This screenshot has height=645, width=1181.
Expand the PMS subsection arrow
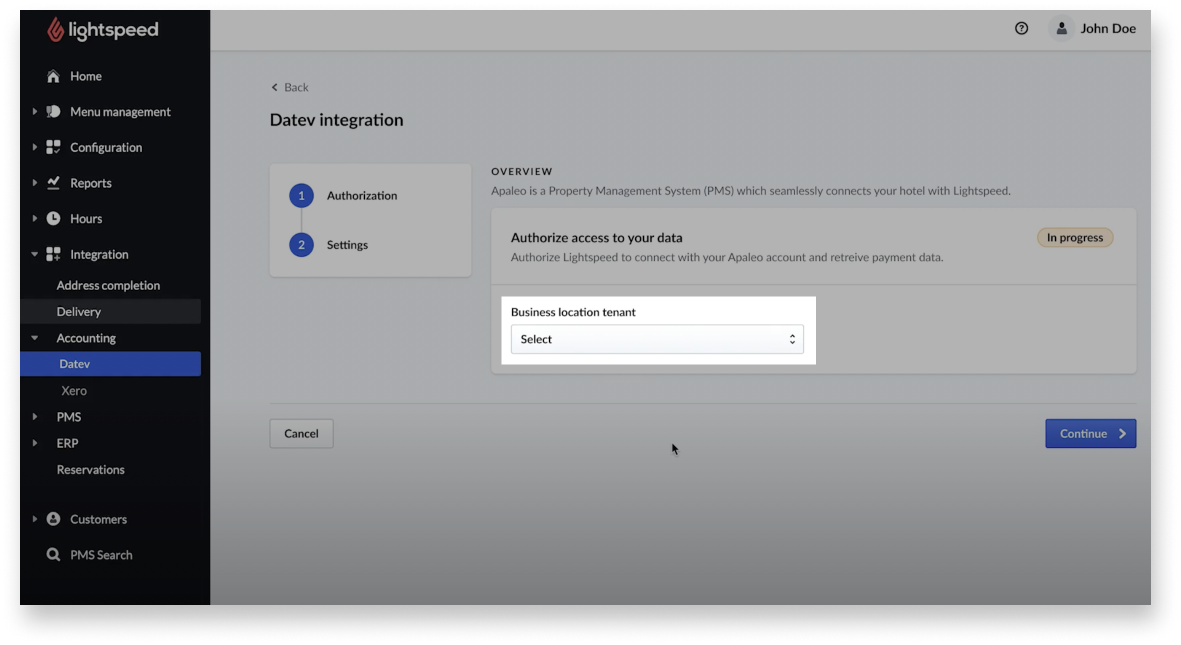coord(34,417)
